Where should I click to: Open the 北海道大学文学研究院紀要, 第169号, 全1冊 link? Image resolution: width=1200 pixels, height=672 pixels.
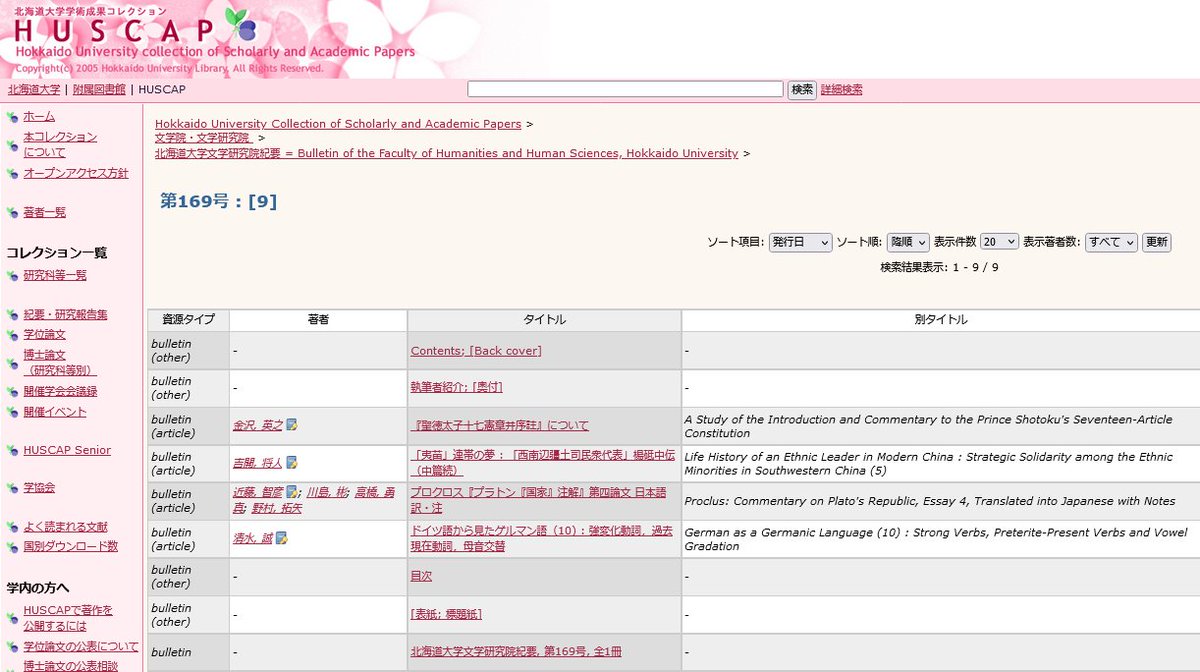tap(516, 651)
